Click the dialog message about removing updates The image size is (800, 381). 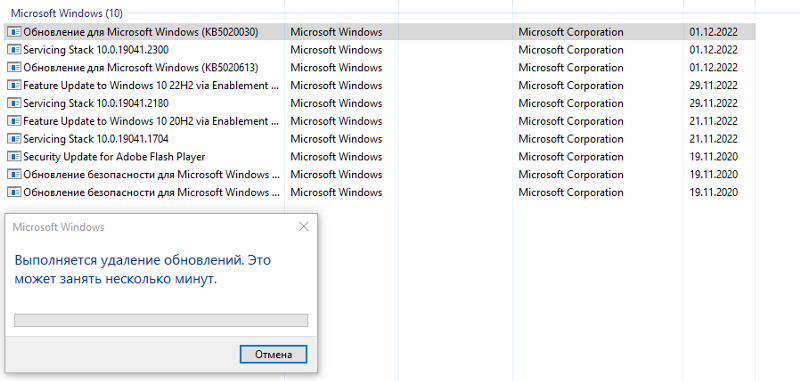click(142, 270)
